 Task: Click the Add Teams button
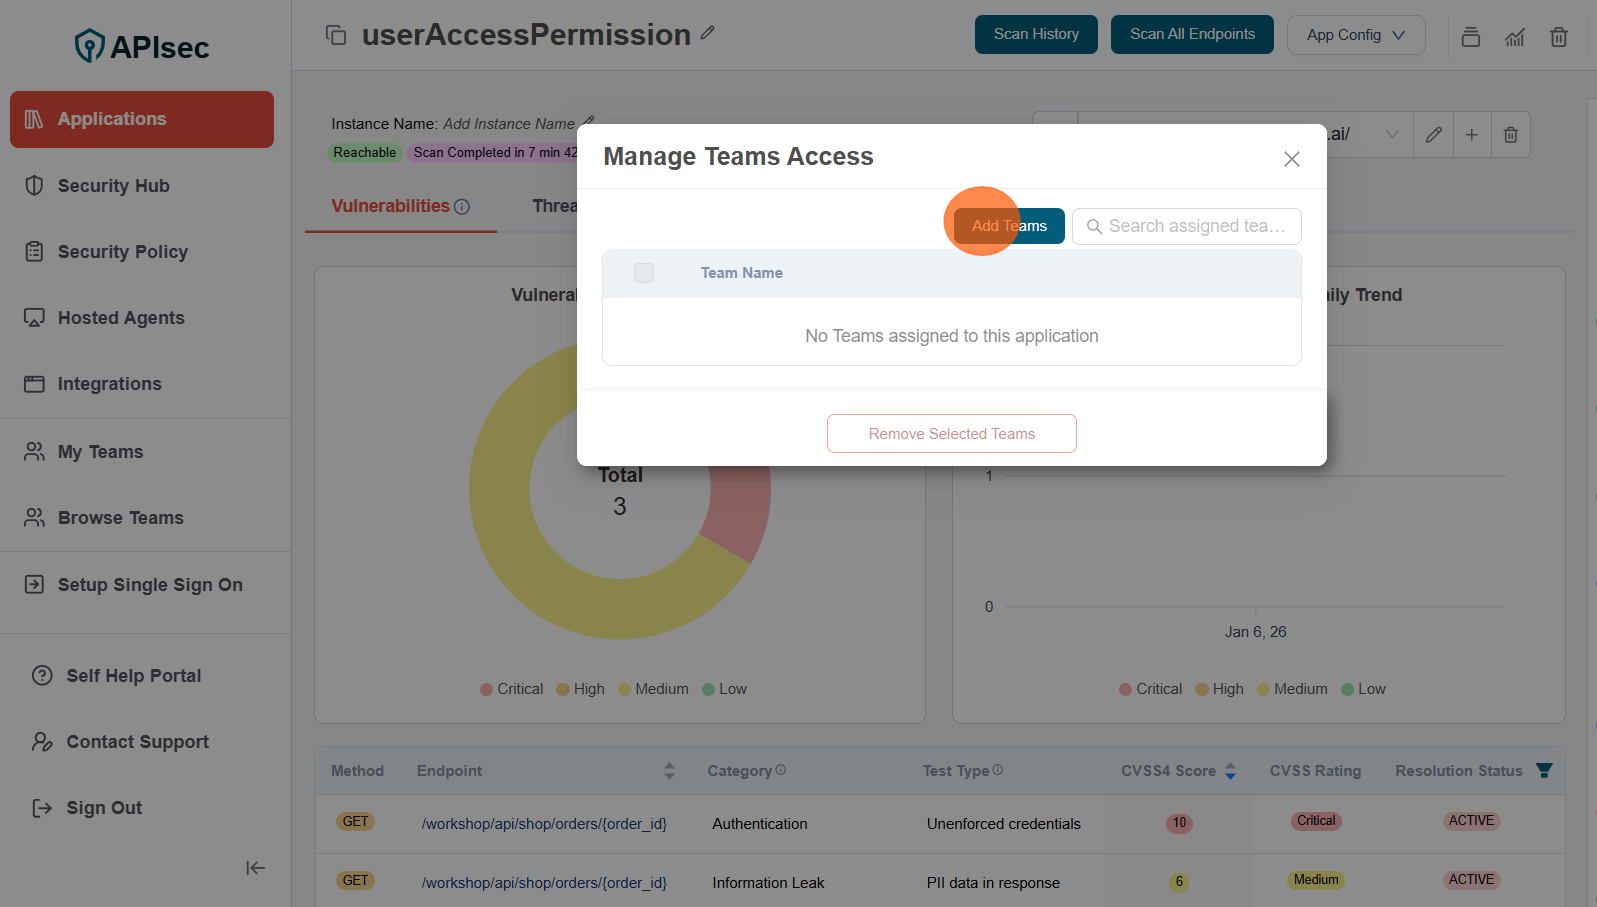point(1009,226)
